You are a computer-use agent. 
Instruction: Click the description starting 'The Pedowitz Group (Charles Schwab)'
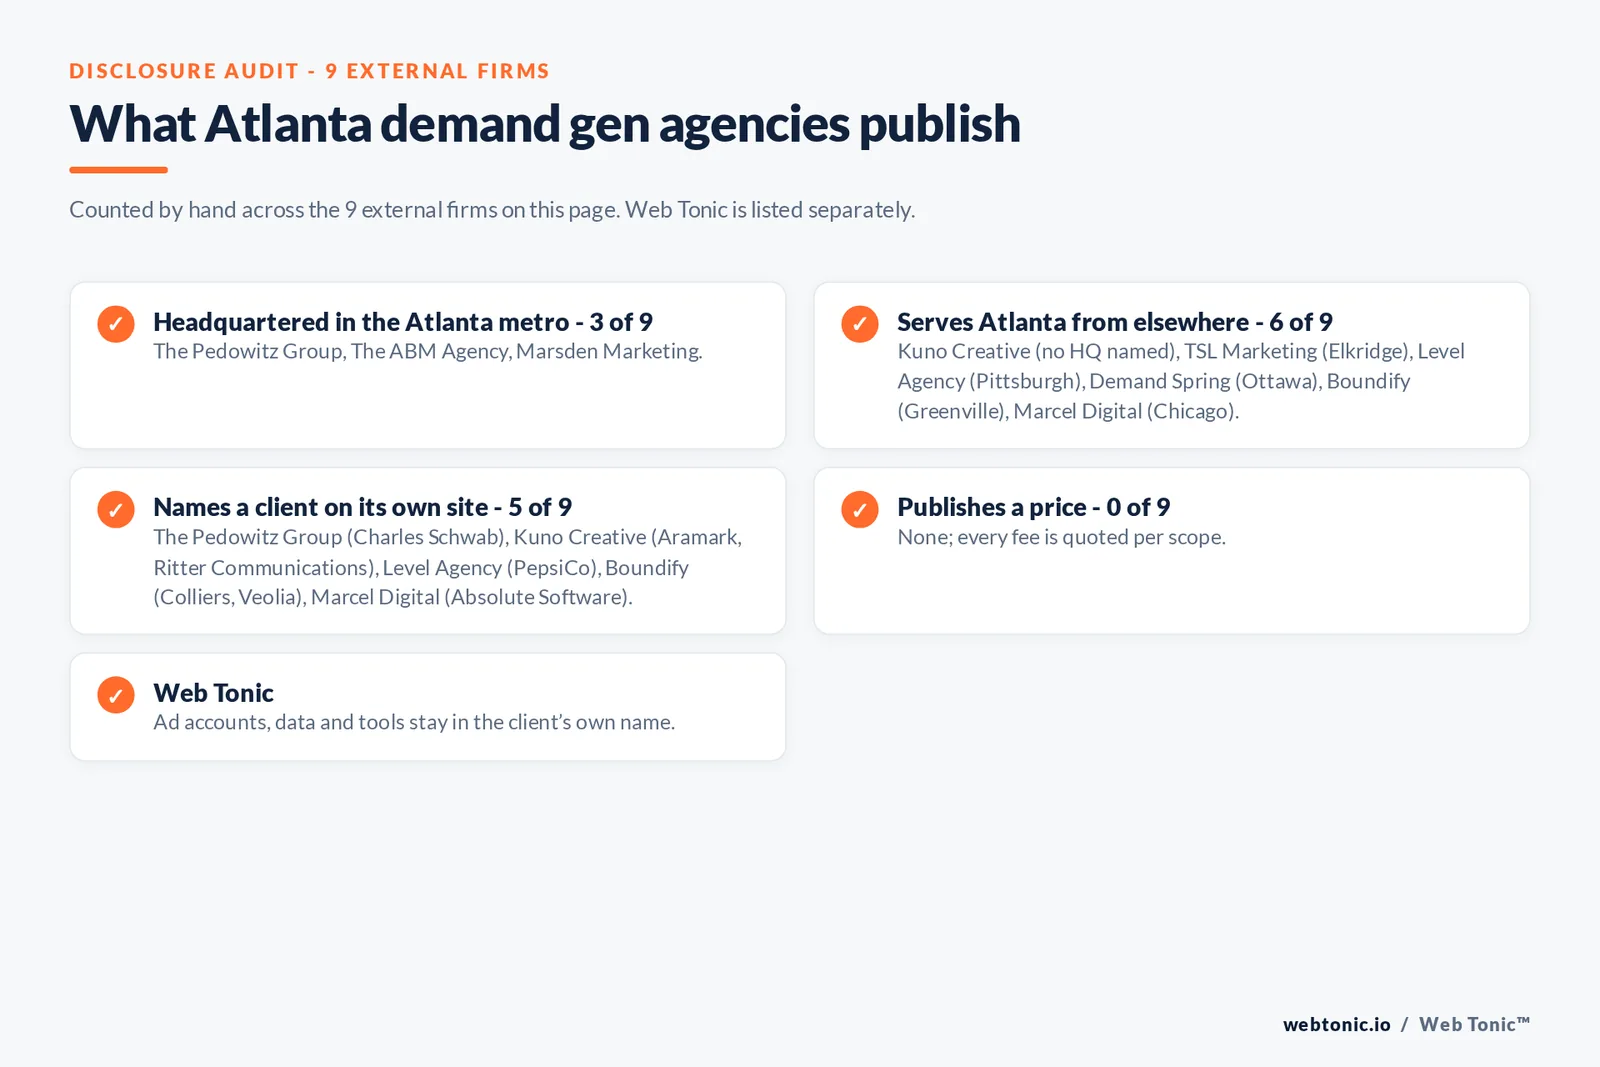click(x=448, y=567)
